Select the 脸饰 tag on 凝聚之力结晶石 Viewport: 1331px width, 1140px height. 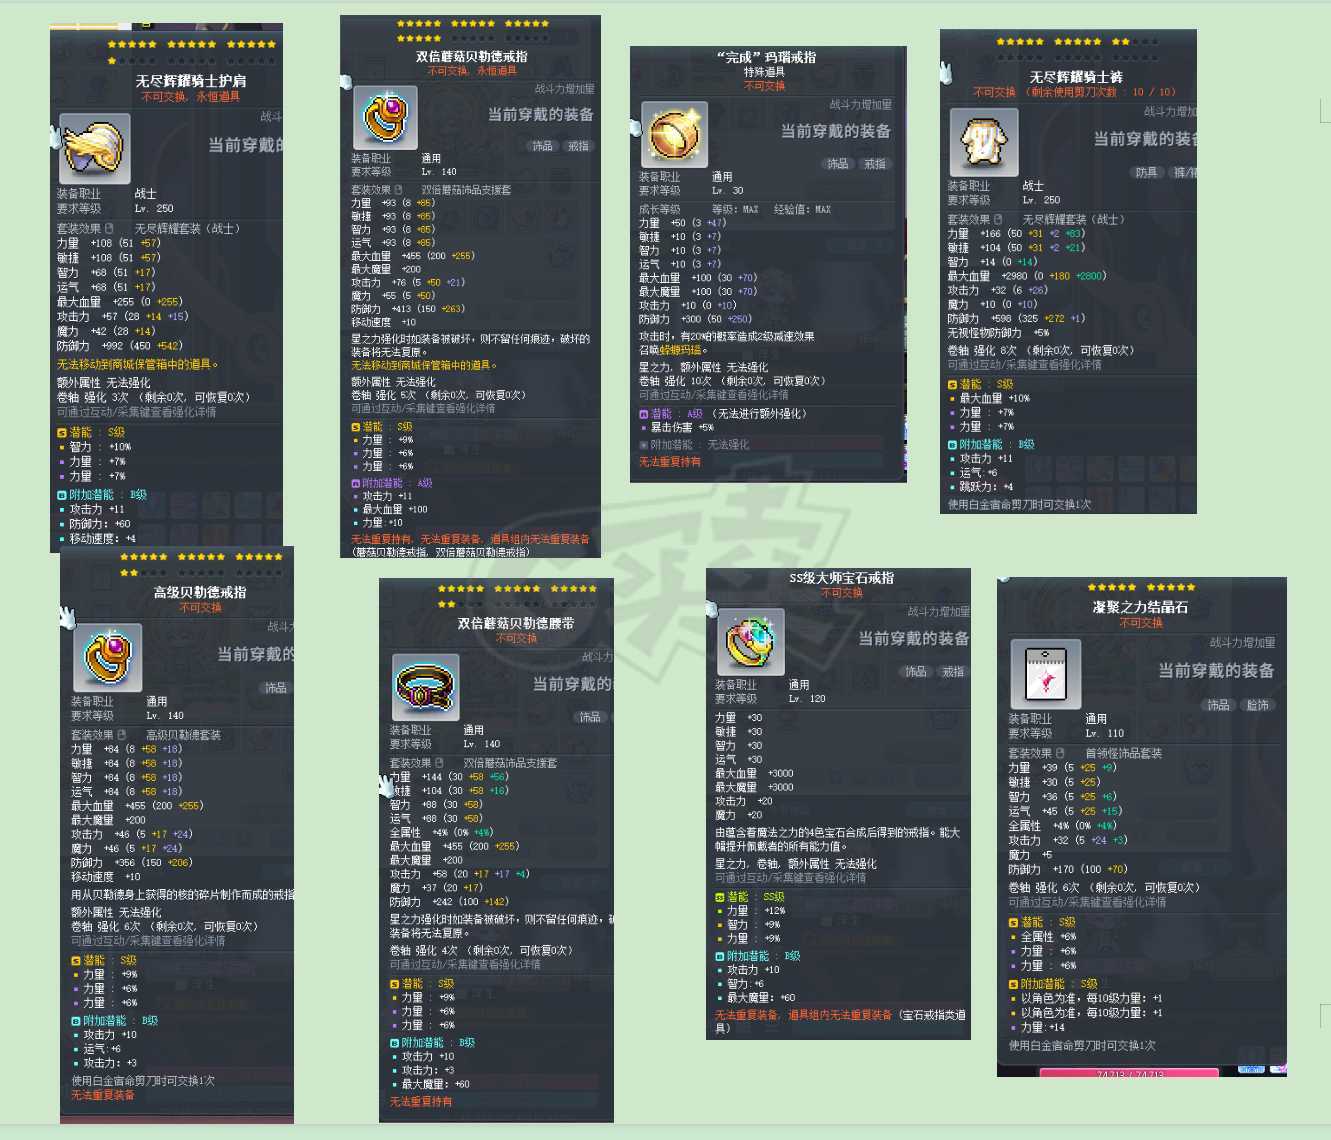1257,705
